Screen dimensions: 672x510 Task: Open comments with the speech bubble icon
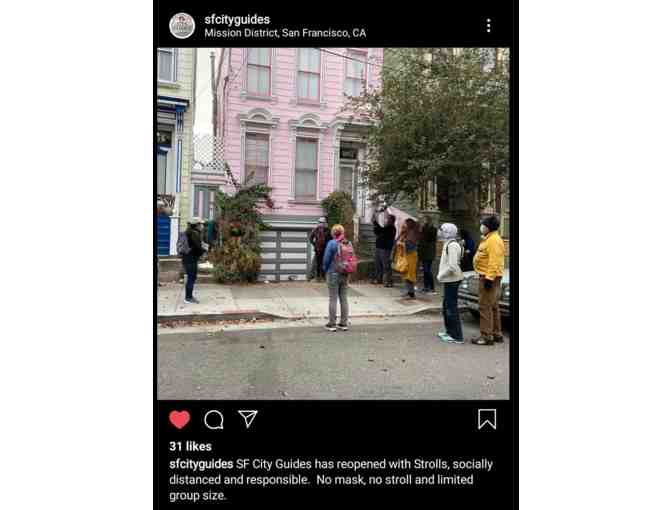[x=214, y=420]
